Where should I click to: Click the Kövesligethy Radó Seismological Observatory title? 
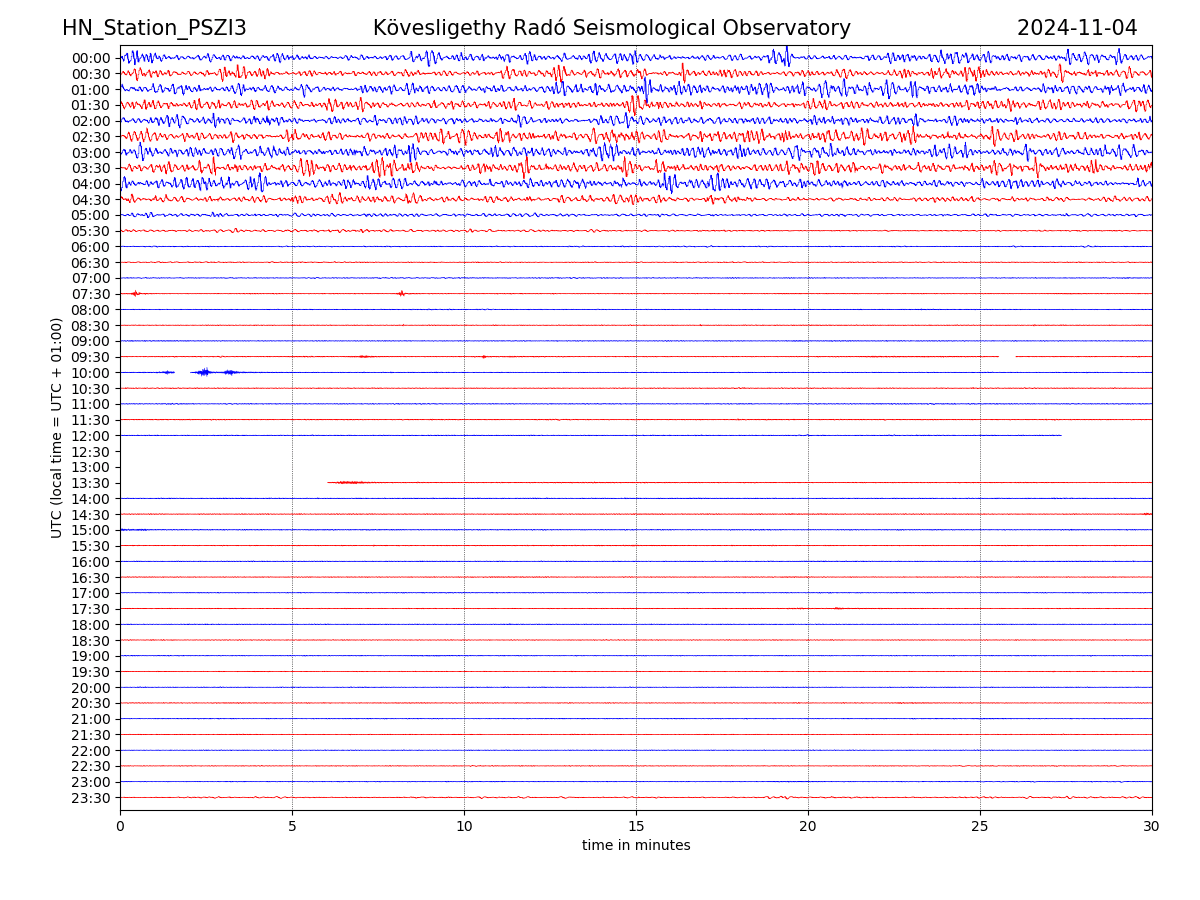(x=611, y=28)
